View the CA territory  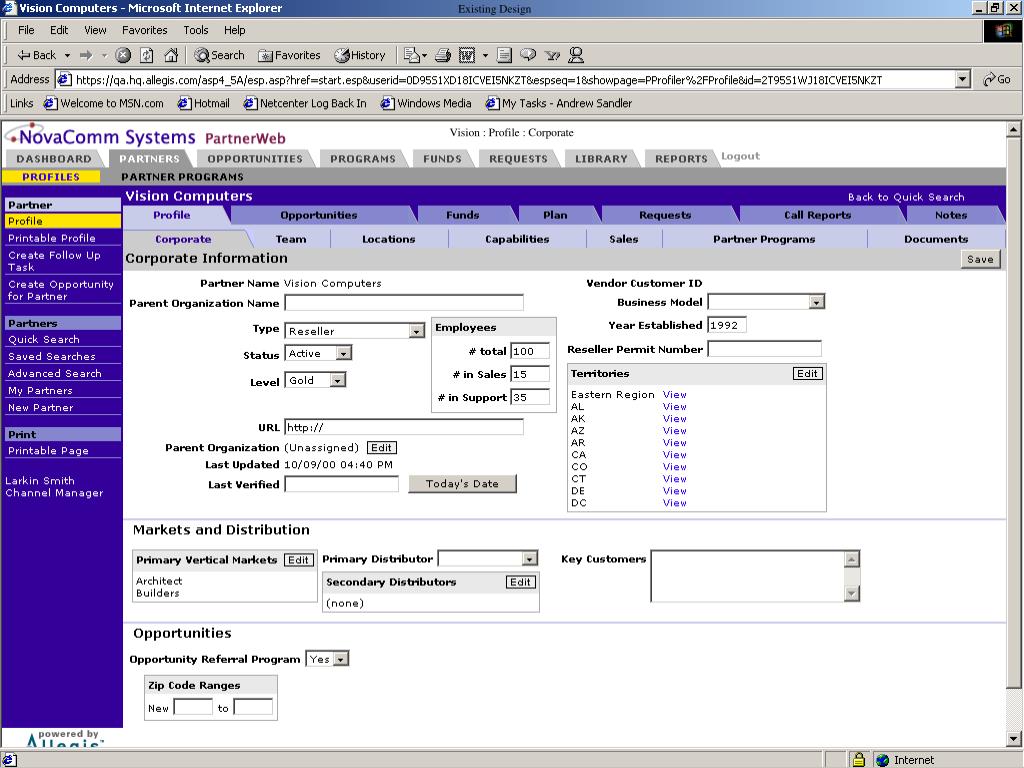pyautogui.click(x=675, y=455)
